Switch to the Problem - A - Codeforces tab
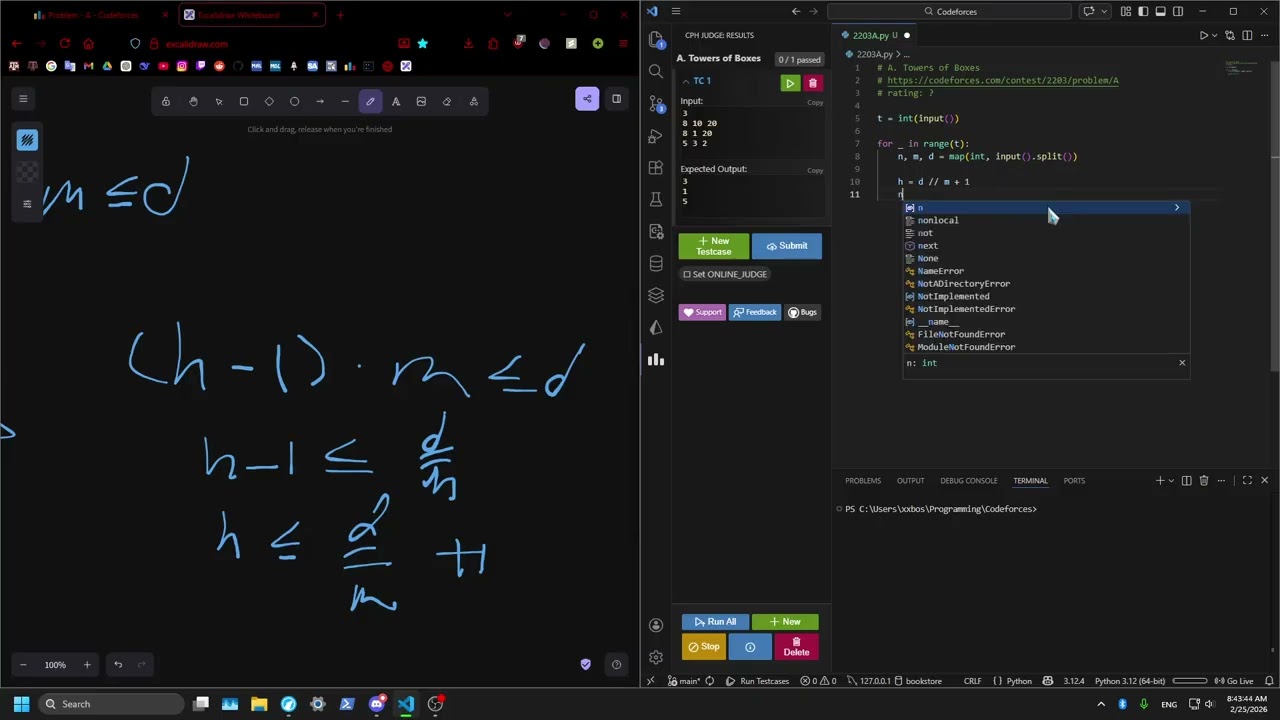The width and height of the screenshot is (1280, 720). click(x=93, y=15)
